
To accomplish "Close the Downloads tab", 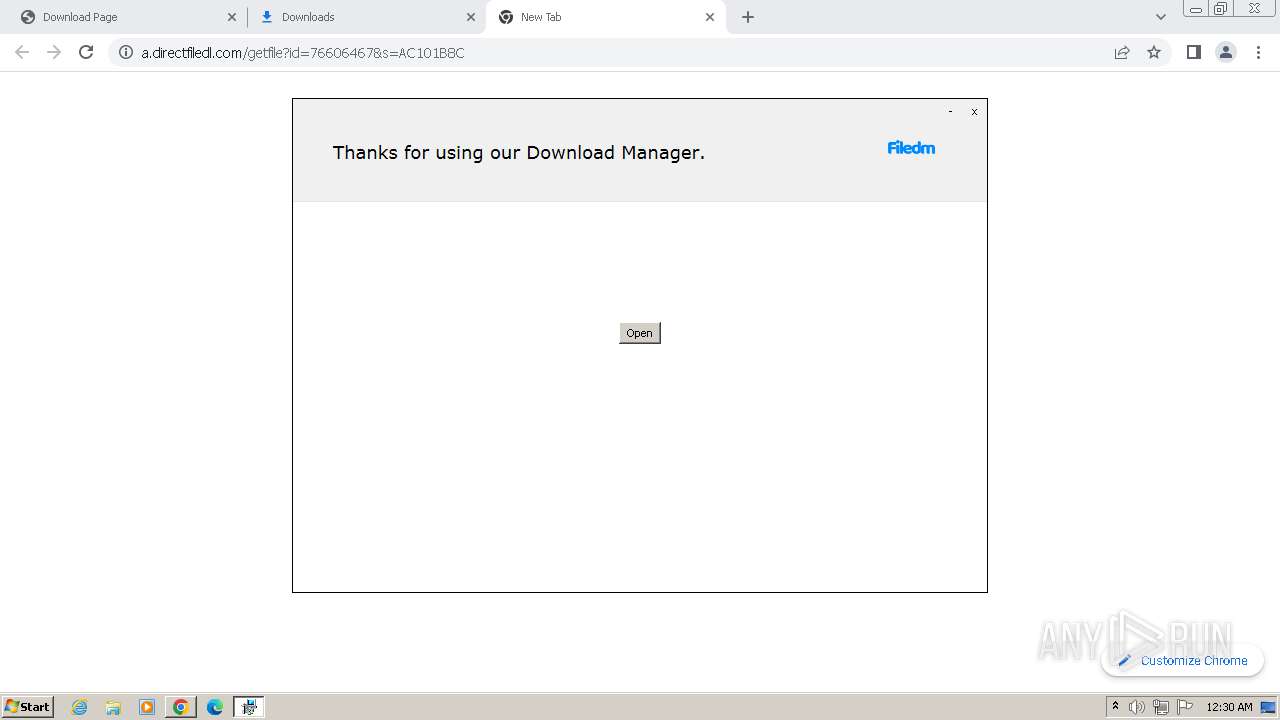I will click(x=471, y=17).
